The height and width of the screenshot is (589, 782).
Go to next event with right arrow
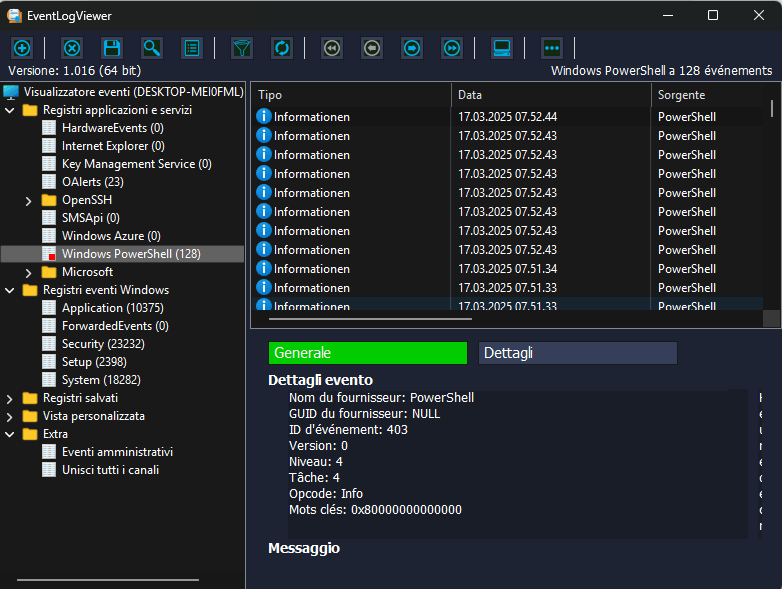pos(412,48)
